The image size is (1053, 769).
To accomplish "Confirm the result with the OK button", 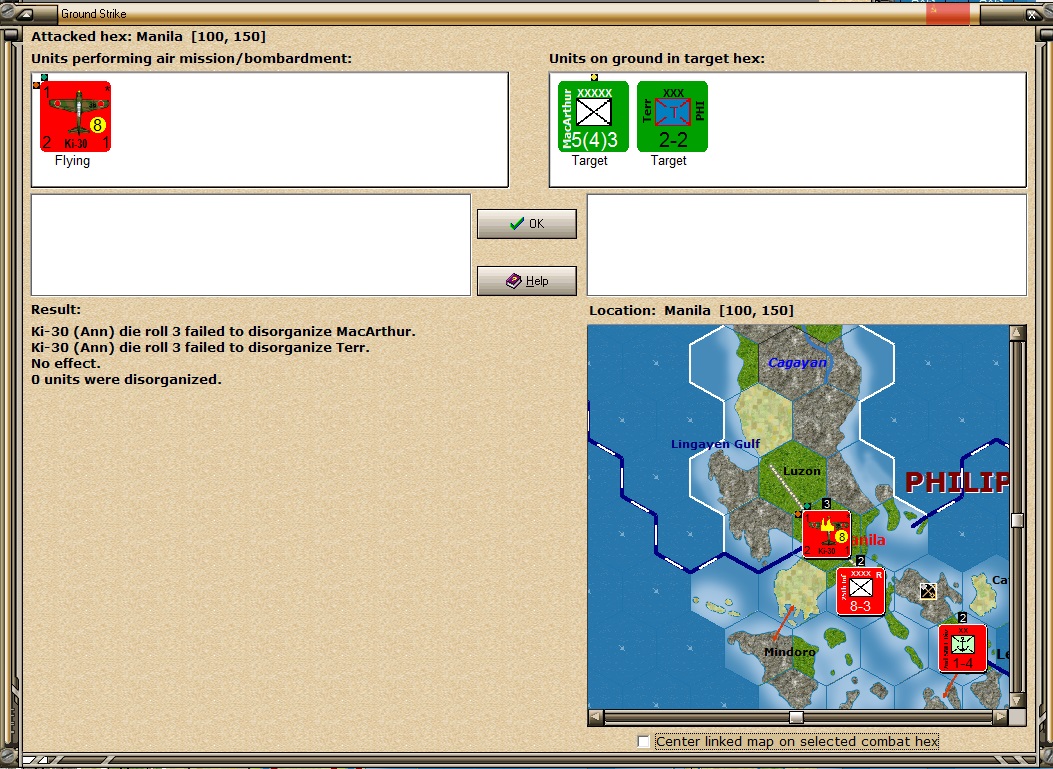I will pyautogui.click(x=526, y=224).
